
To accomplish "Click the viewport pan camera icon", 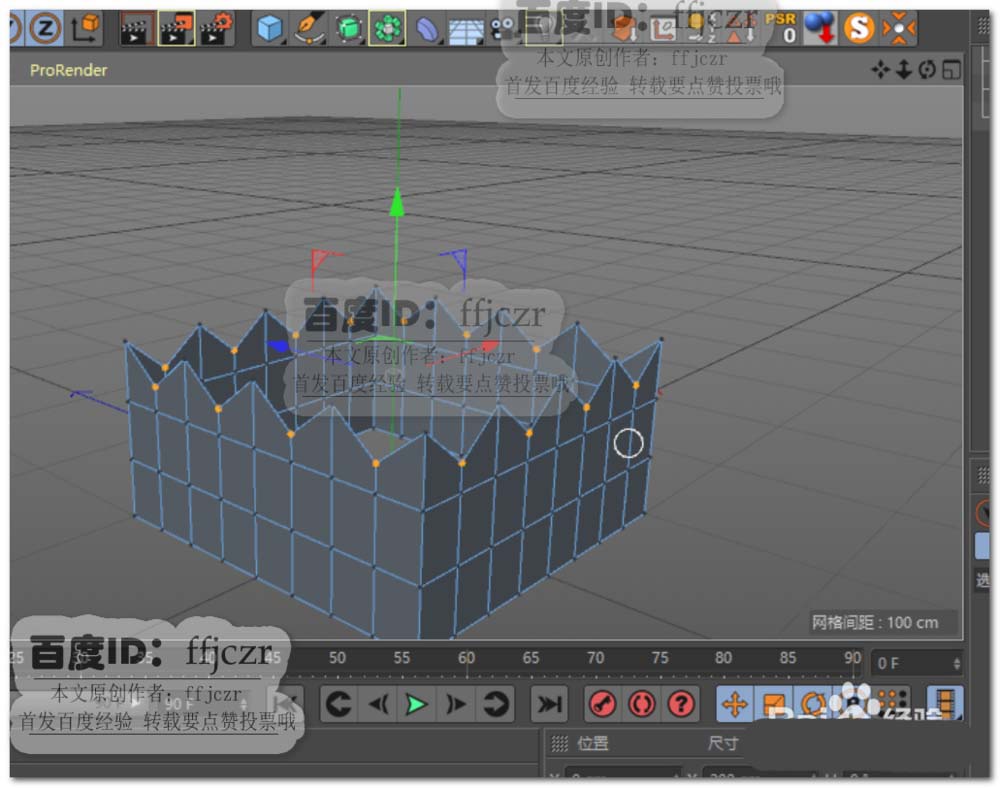I will (x=881, y=69).
